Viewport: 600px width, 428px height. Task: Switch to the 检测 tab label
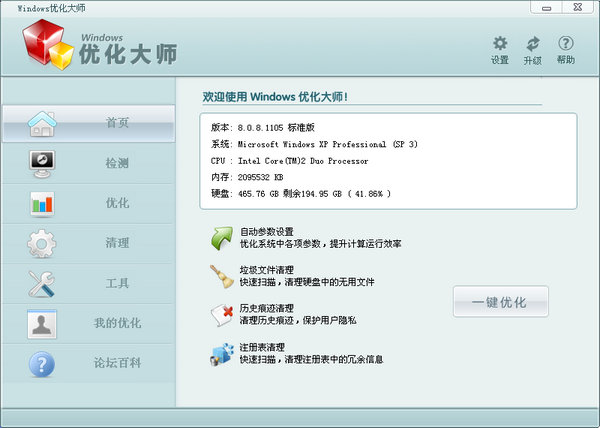point(117,163)
